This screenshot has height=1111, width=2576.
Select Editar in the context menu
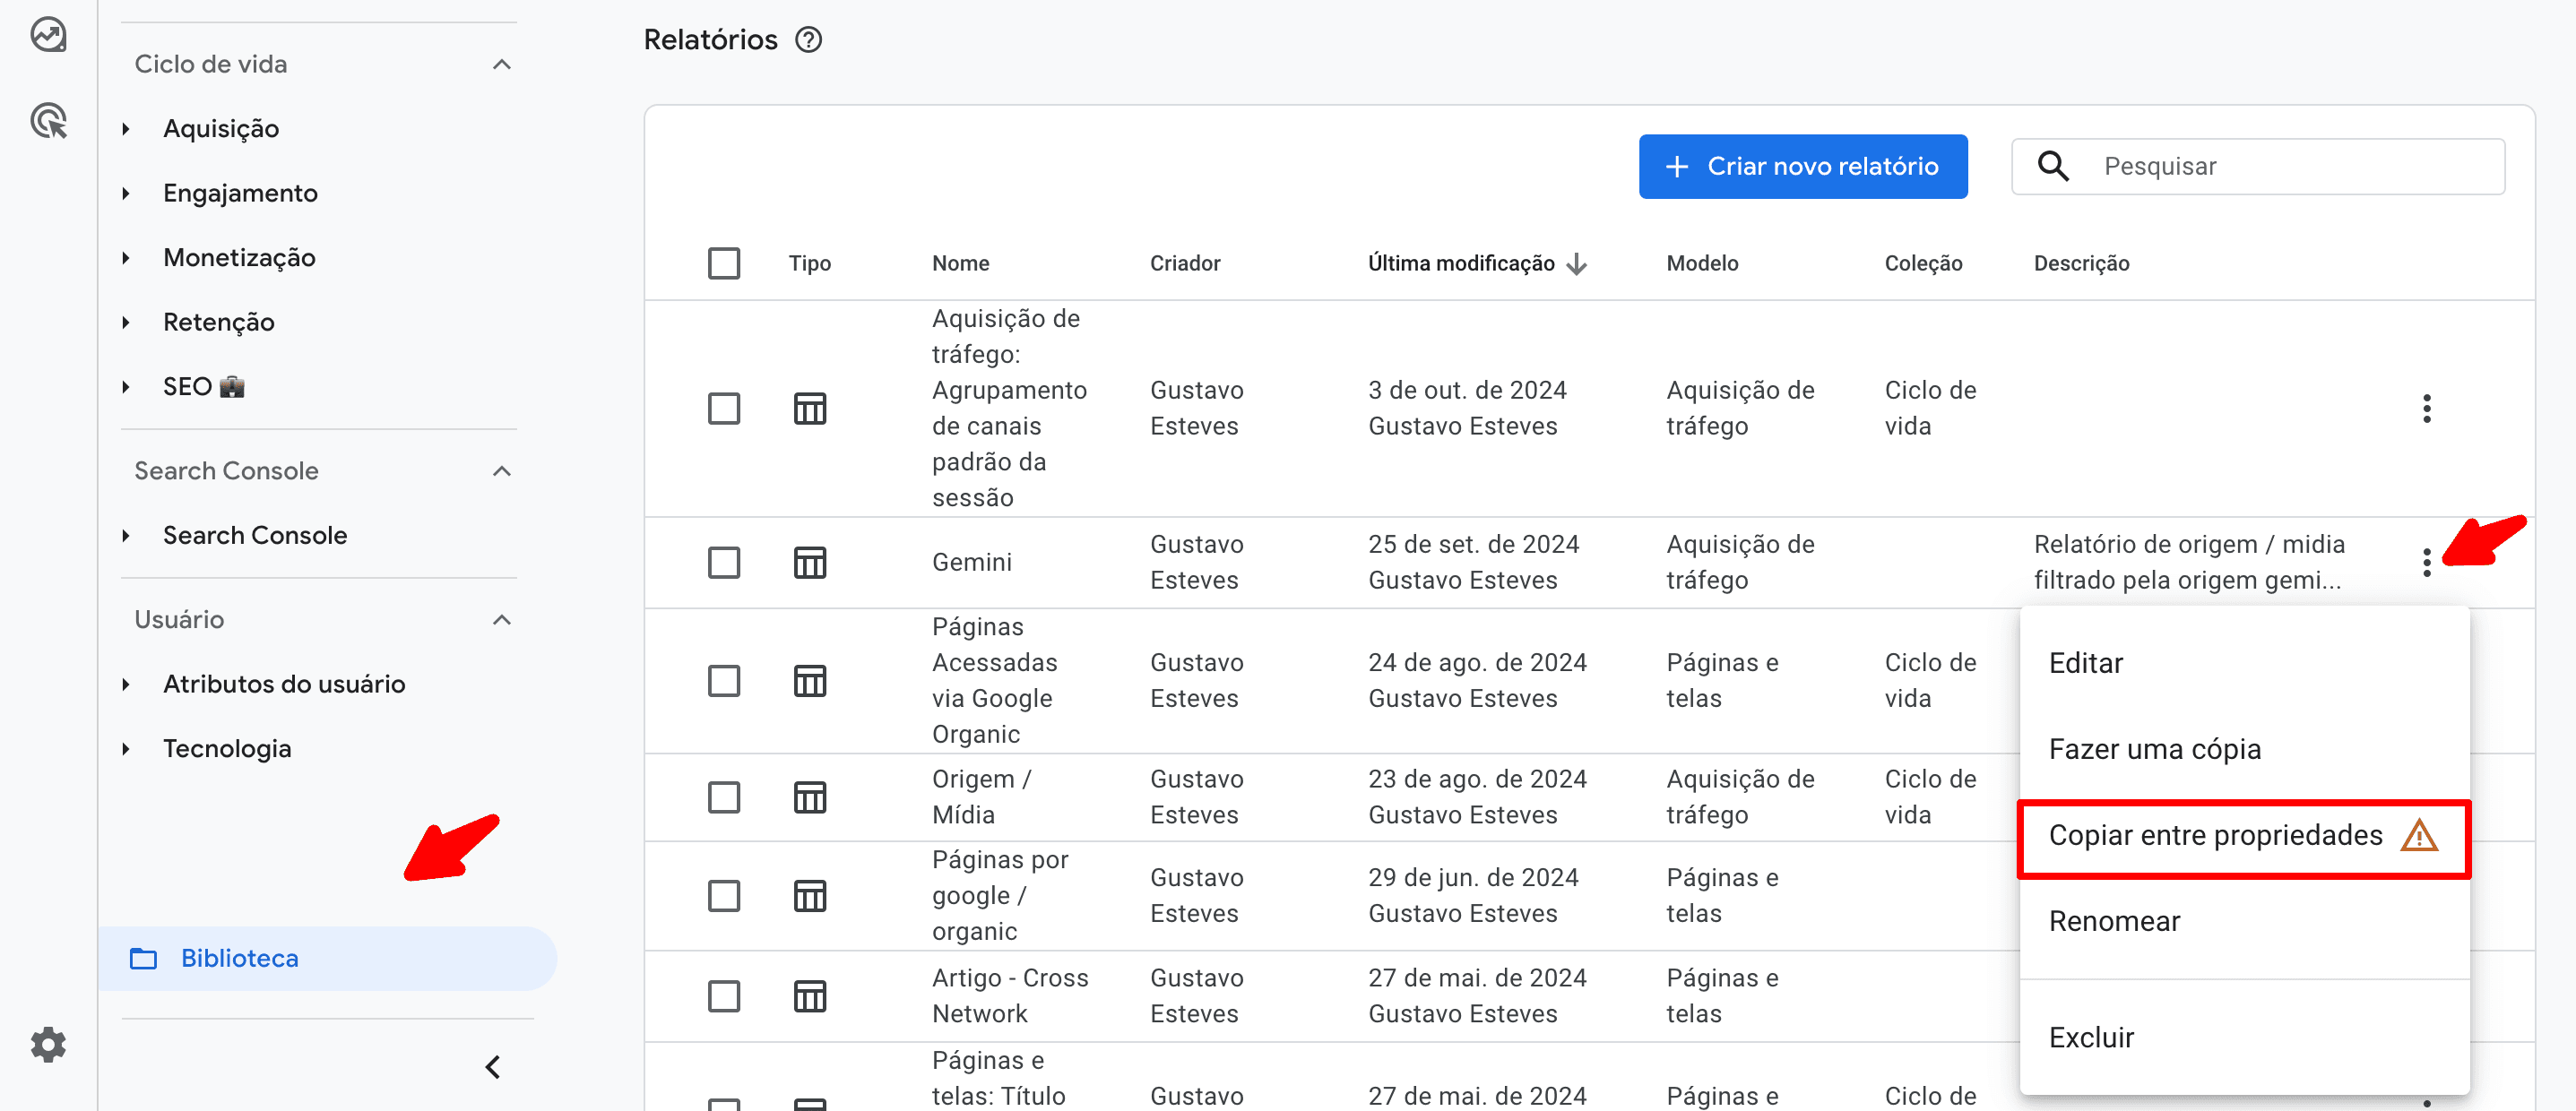click(2084, 662)
